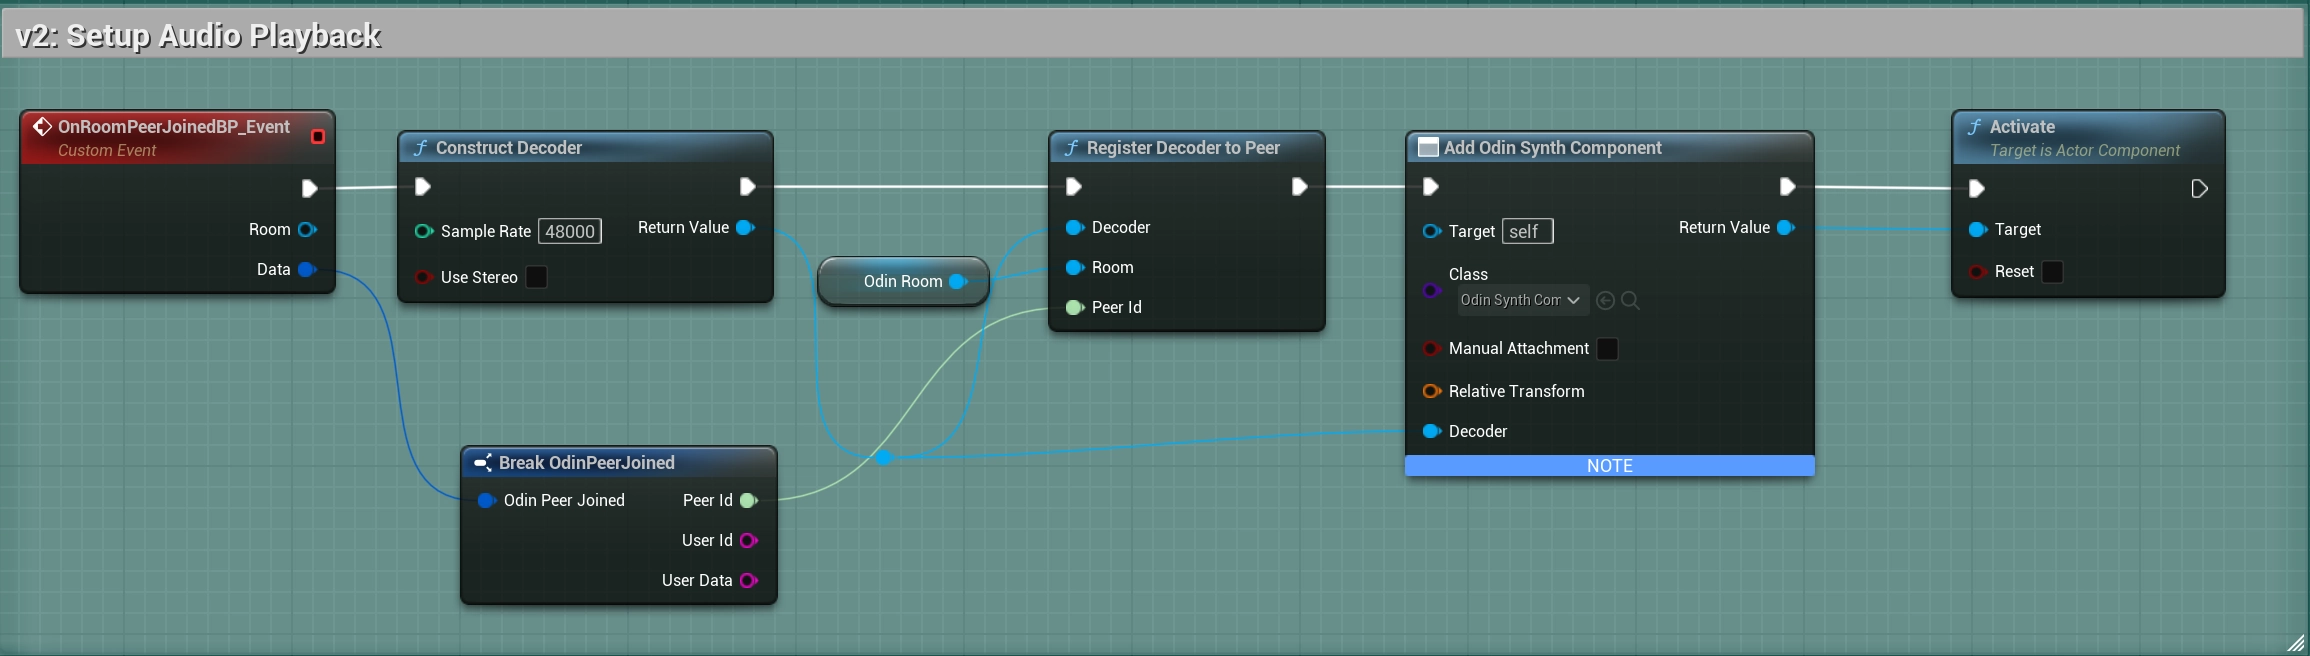This screenshot has width=2310, height=656.
Task: Toggle the Use Stereo checkbox
Action: pyautogui.click(x=537, y=277)
